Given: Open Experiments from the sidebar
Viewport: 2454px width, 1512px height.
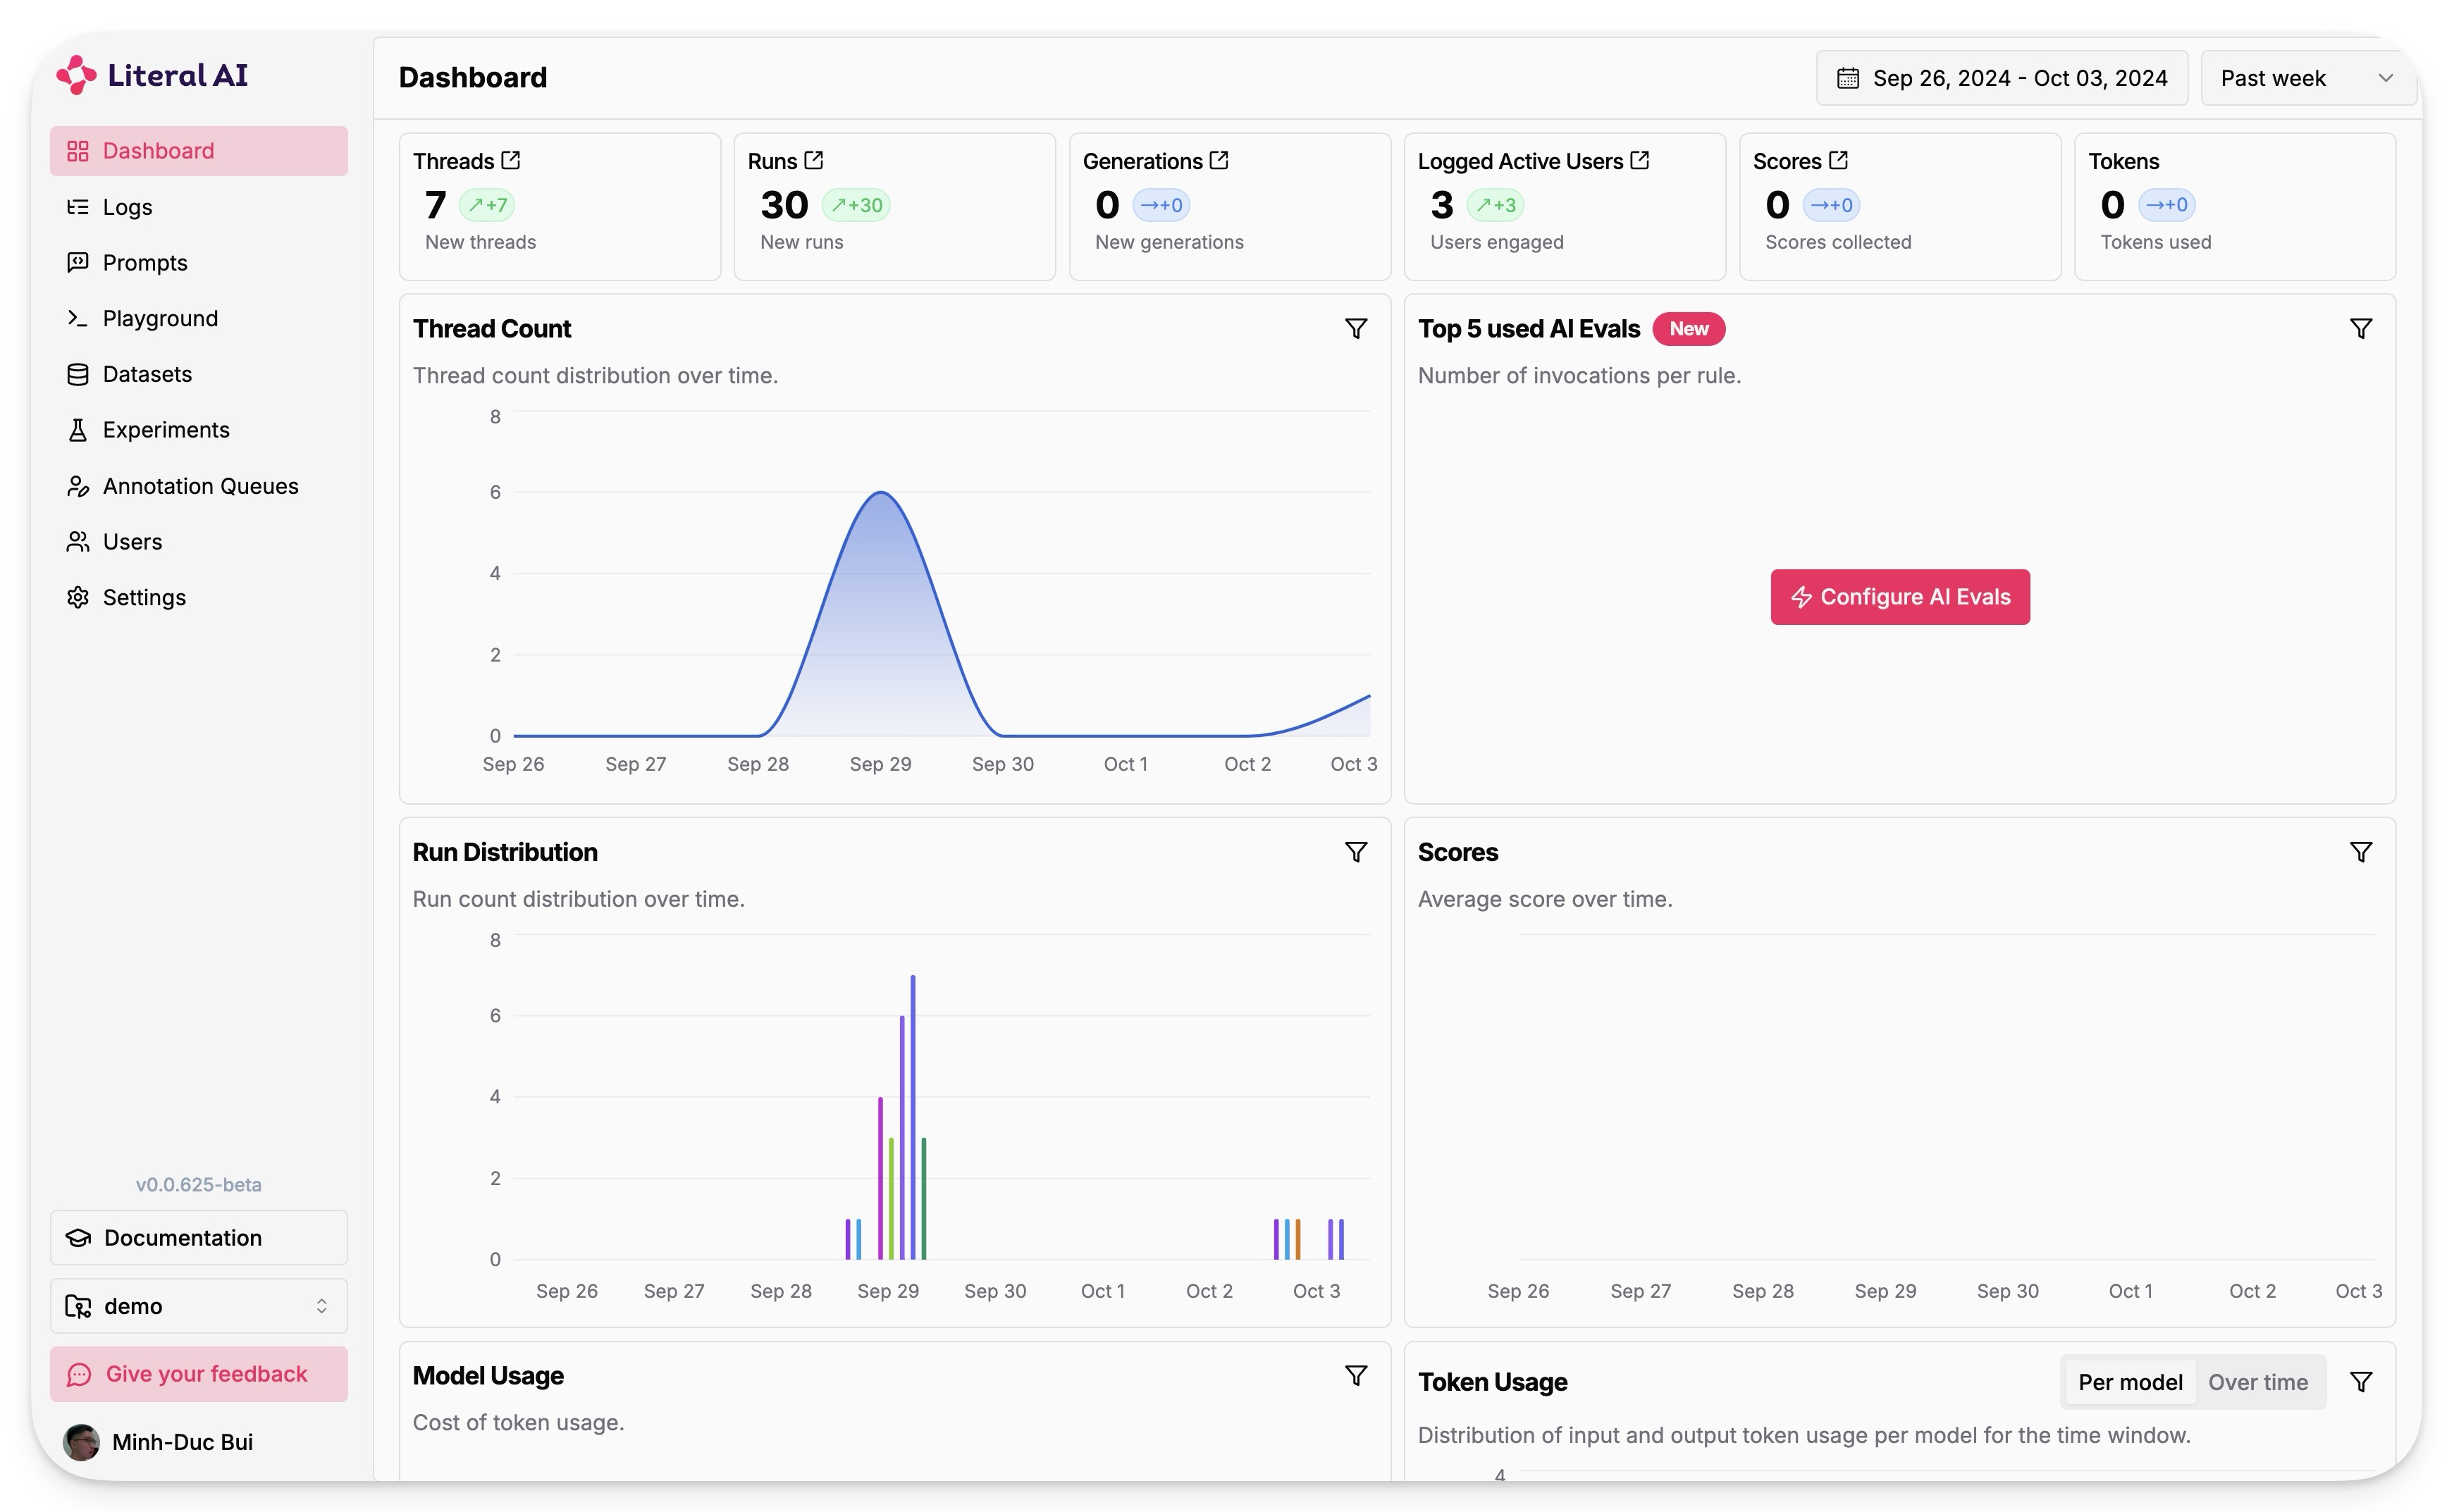Looking at the screenshot, I should point(198,430).
